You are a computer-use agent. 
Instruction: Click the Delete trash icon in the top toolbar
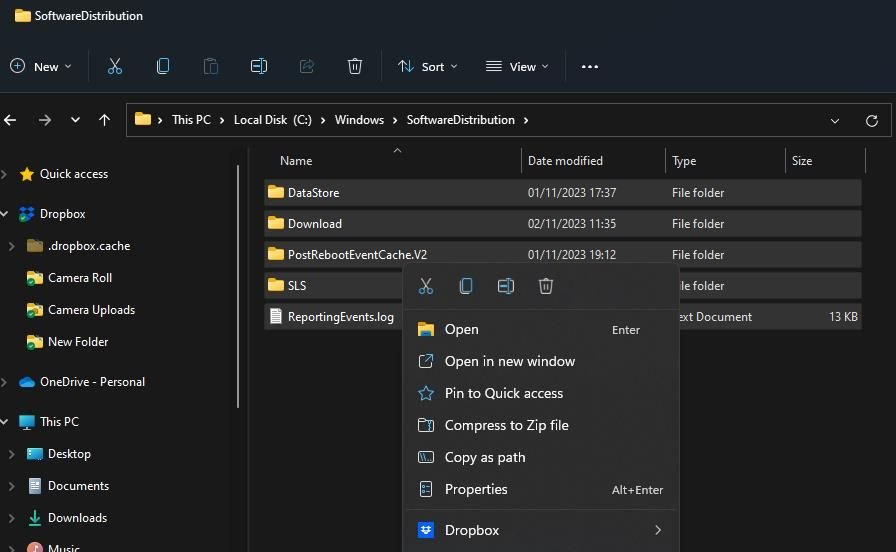[355, 66]
